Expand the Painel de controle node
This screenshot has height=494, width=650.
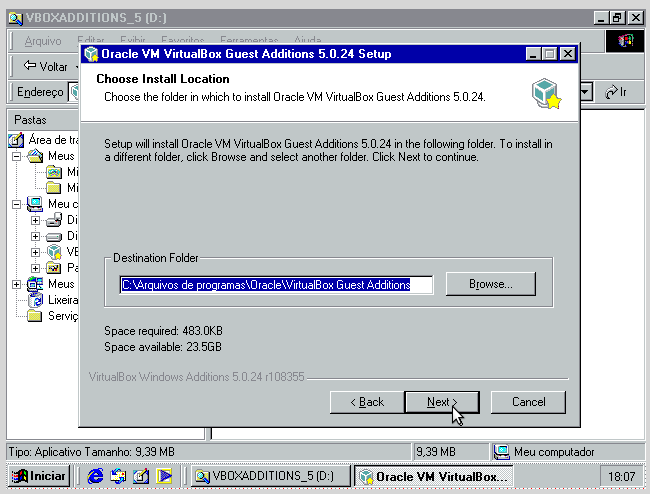point(35,268)
